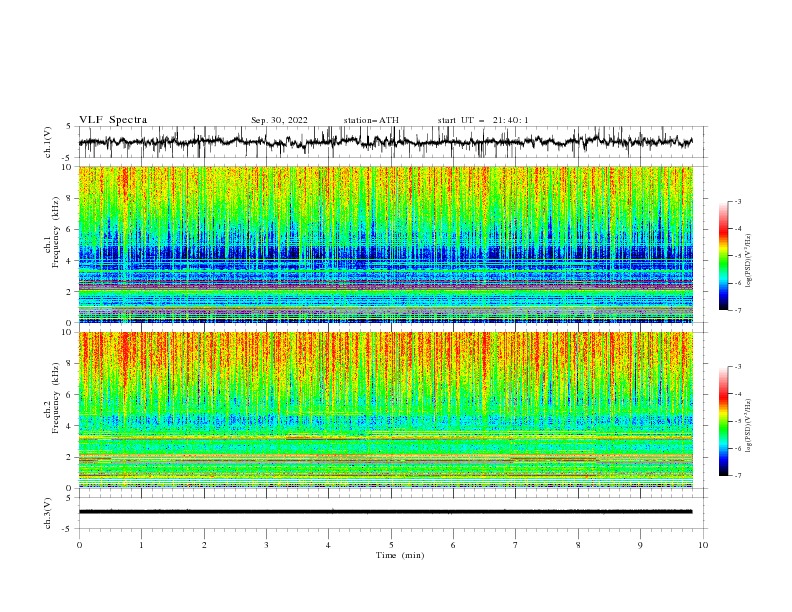Screen dimensions: 792x612
Task: Click time axis tick label "10"
Action: pos(703,545)
